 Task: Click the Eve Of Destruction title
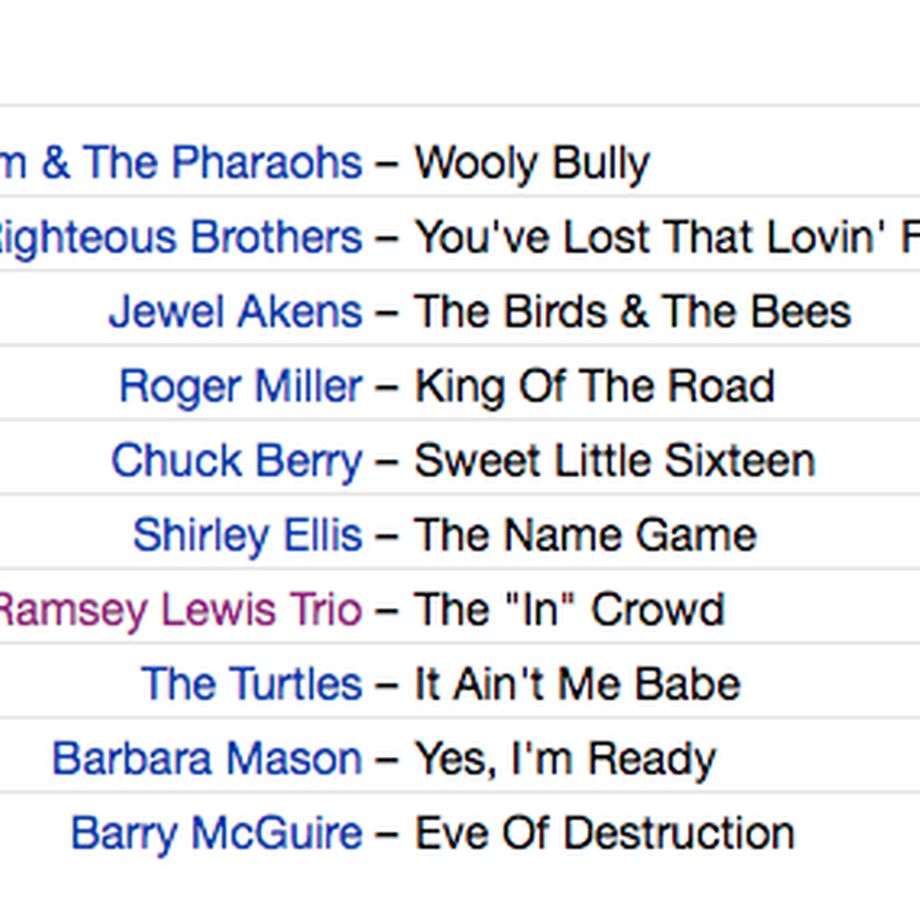coord(604,834)
